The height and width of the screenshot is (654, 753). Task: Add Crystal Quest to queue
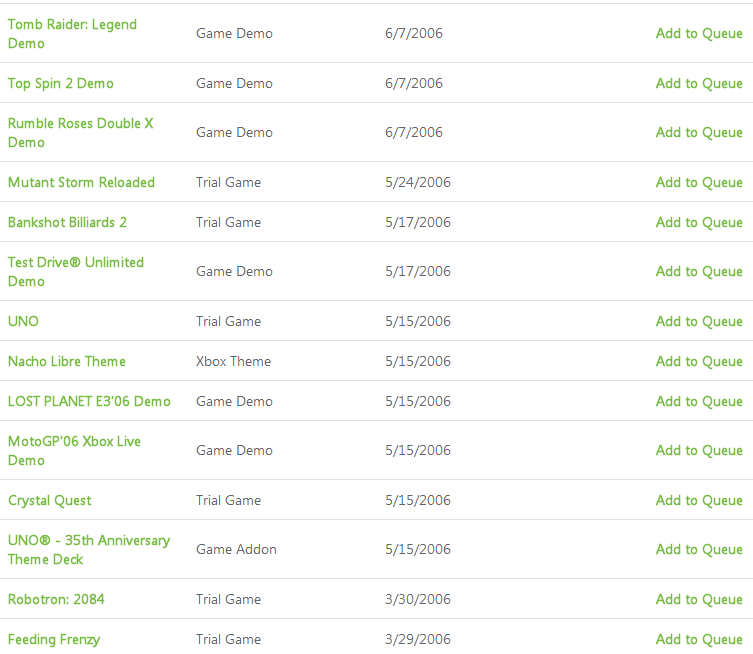[699, 500]
